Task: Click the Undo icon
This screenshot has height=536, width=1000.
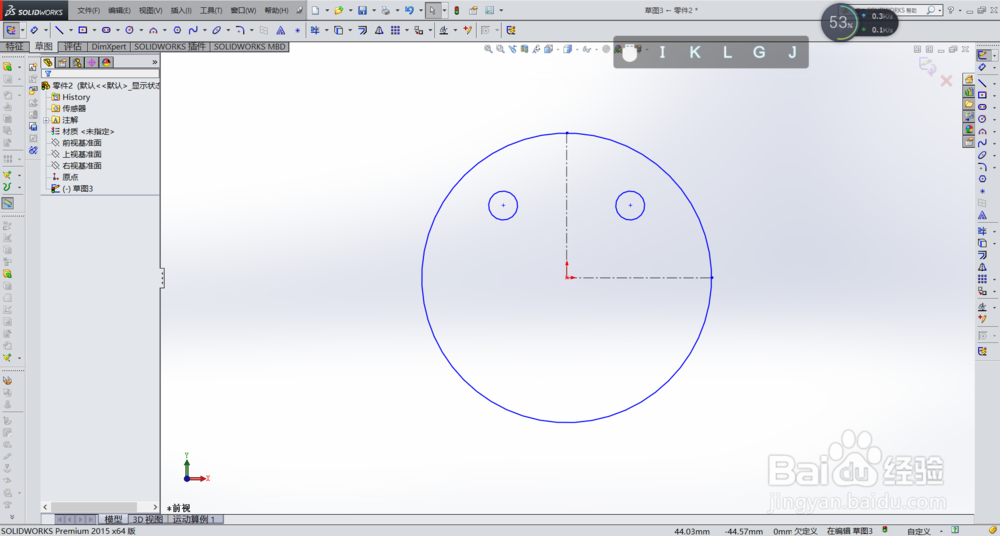Action: (409, 10)
